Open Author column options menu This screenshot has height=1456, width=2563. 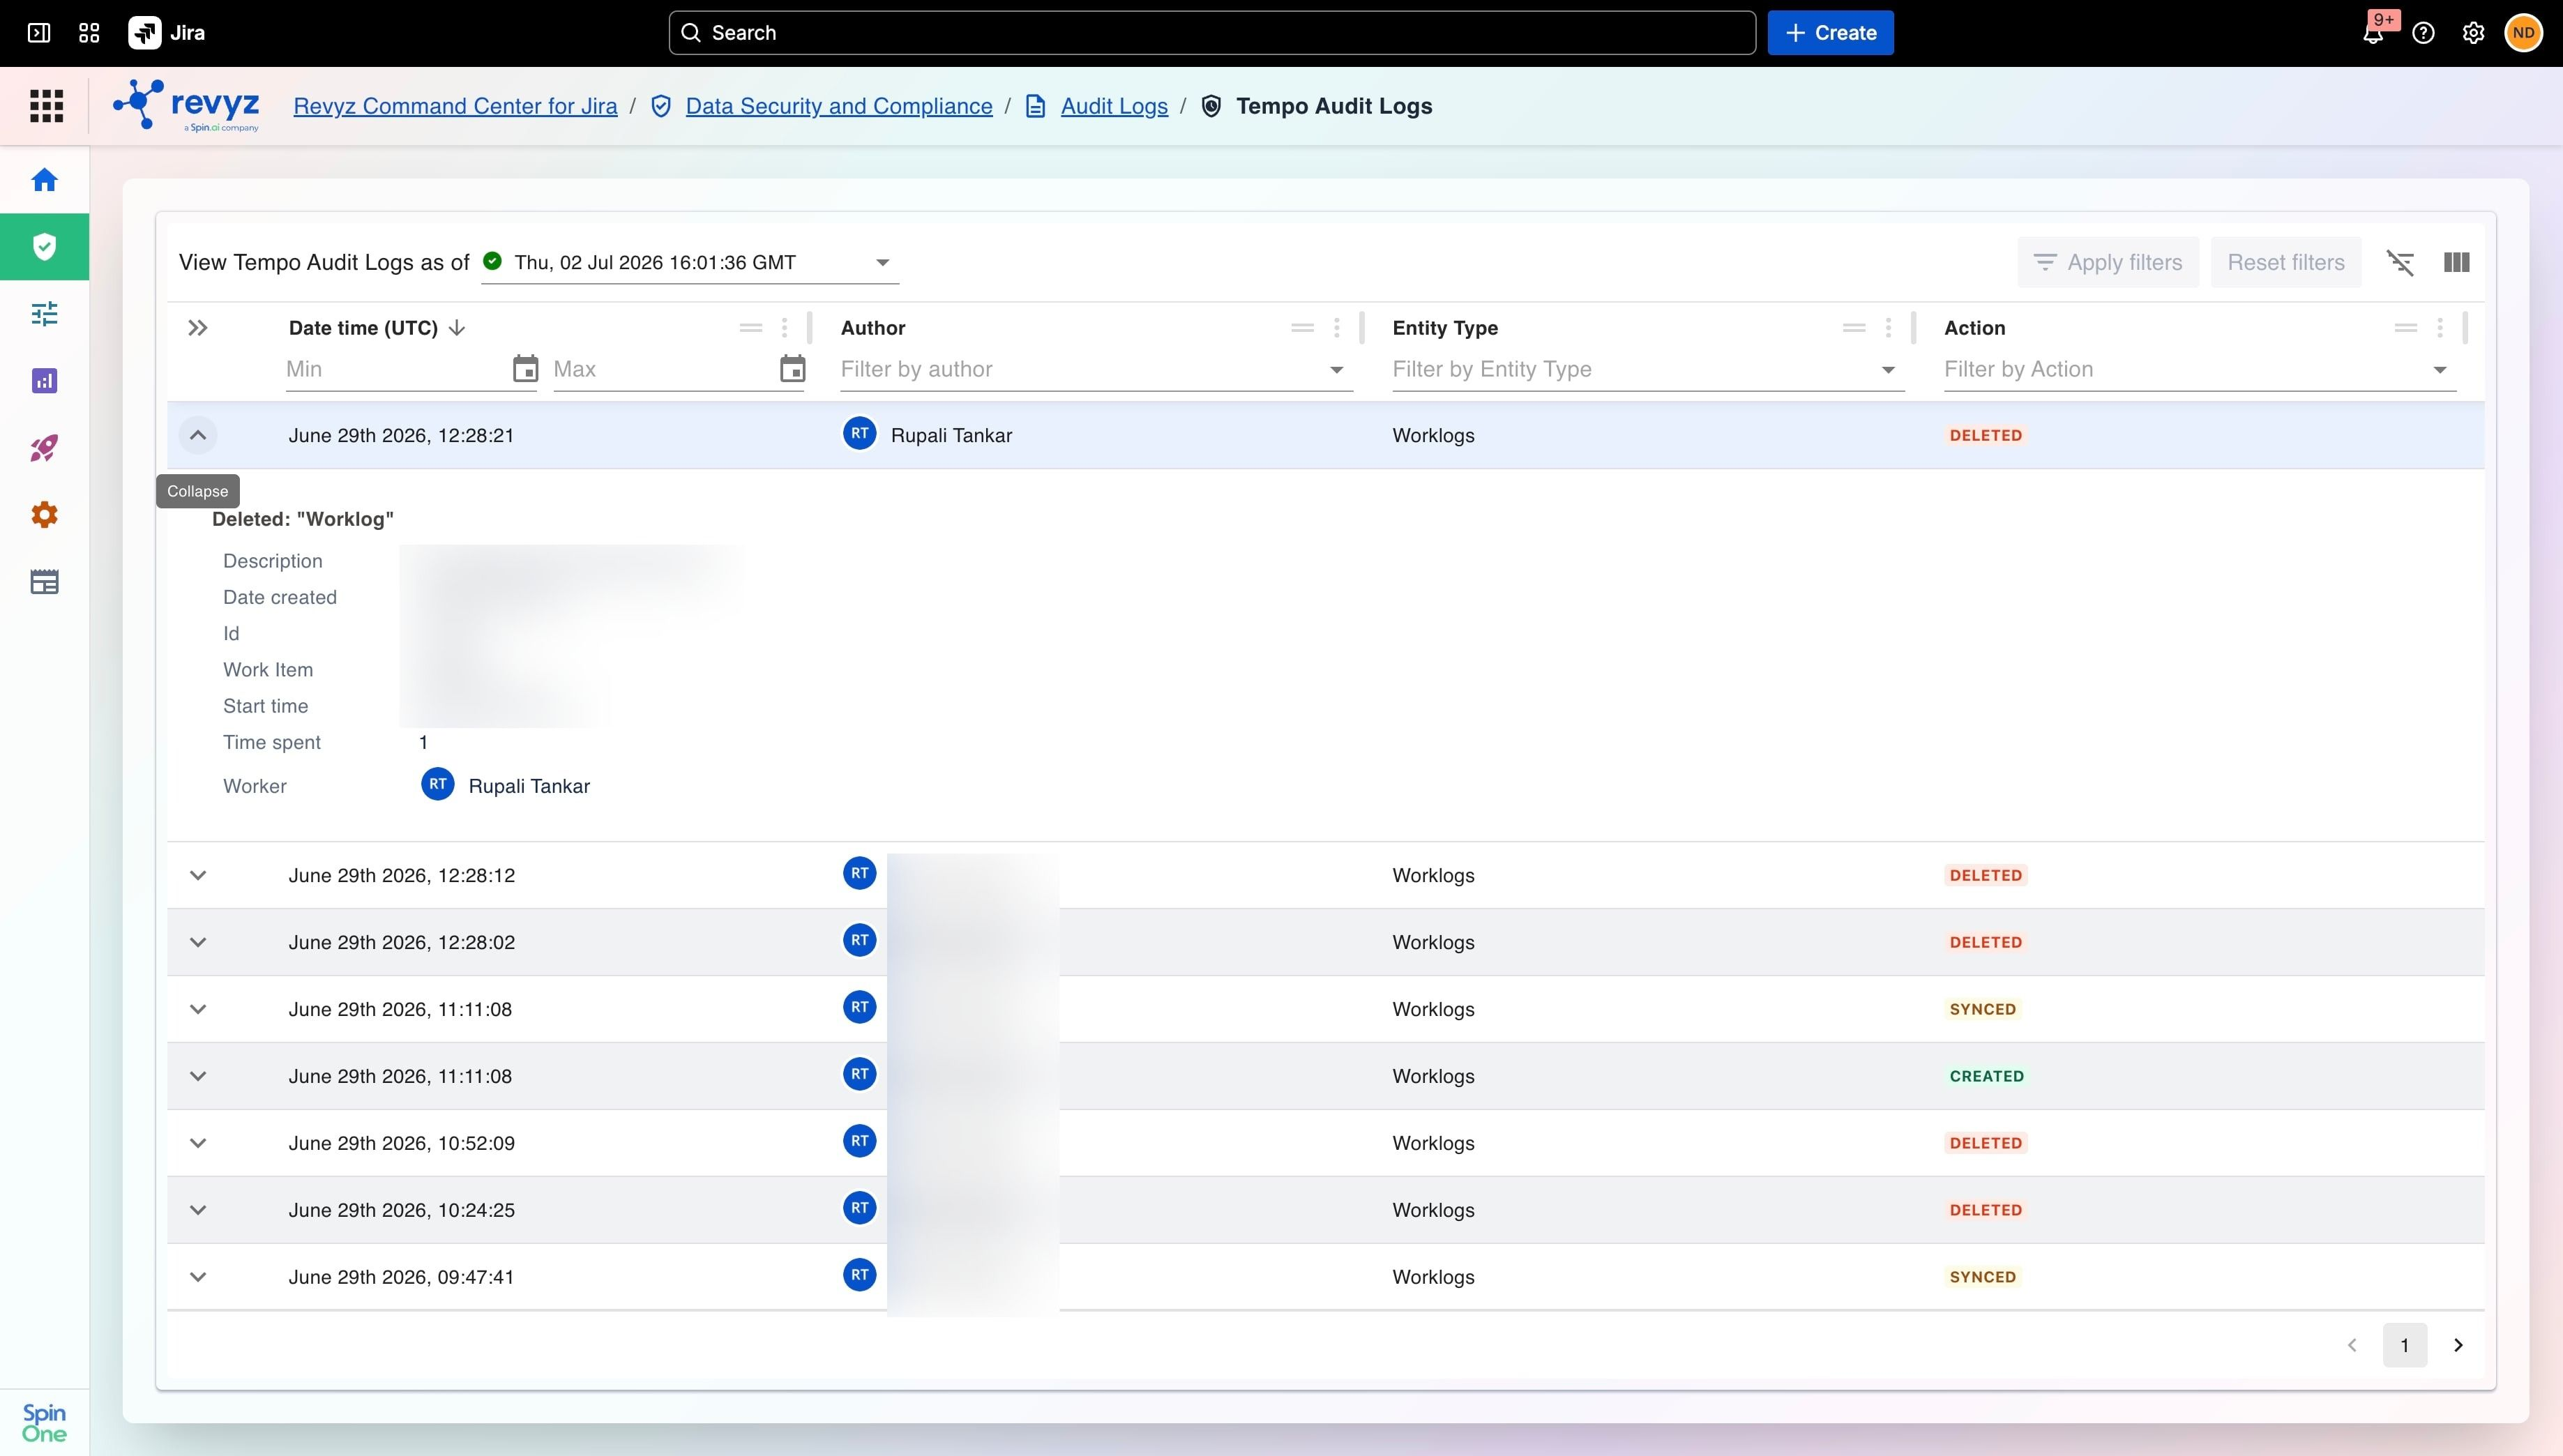coord(1337,328)
